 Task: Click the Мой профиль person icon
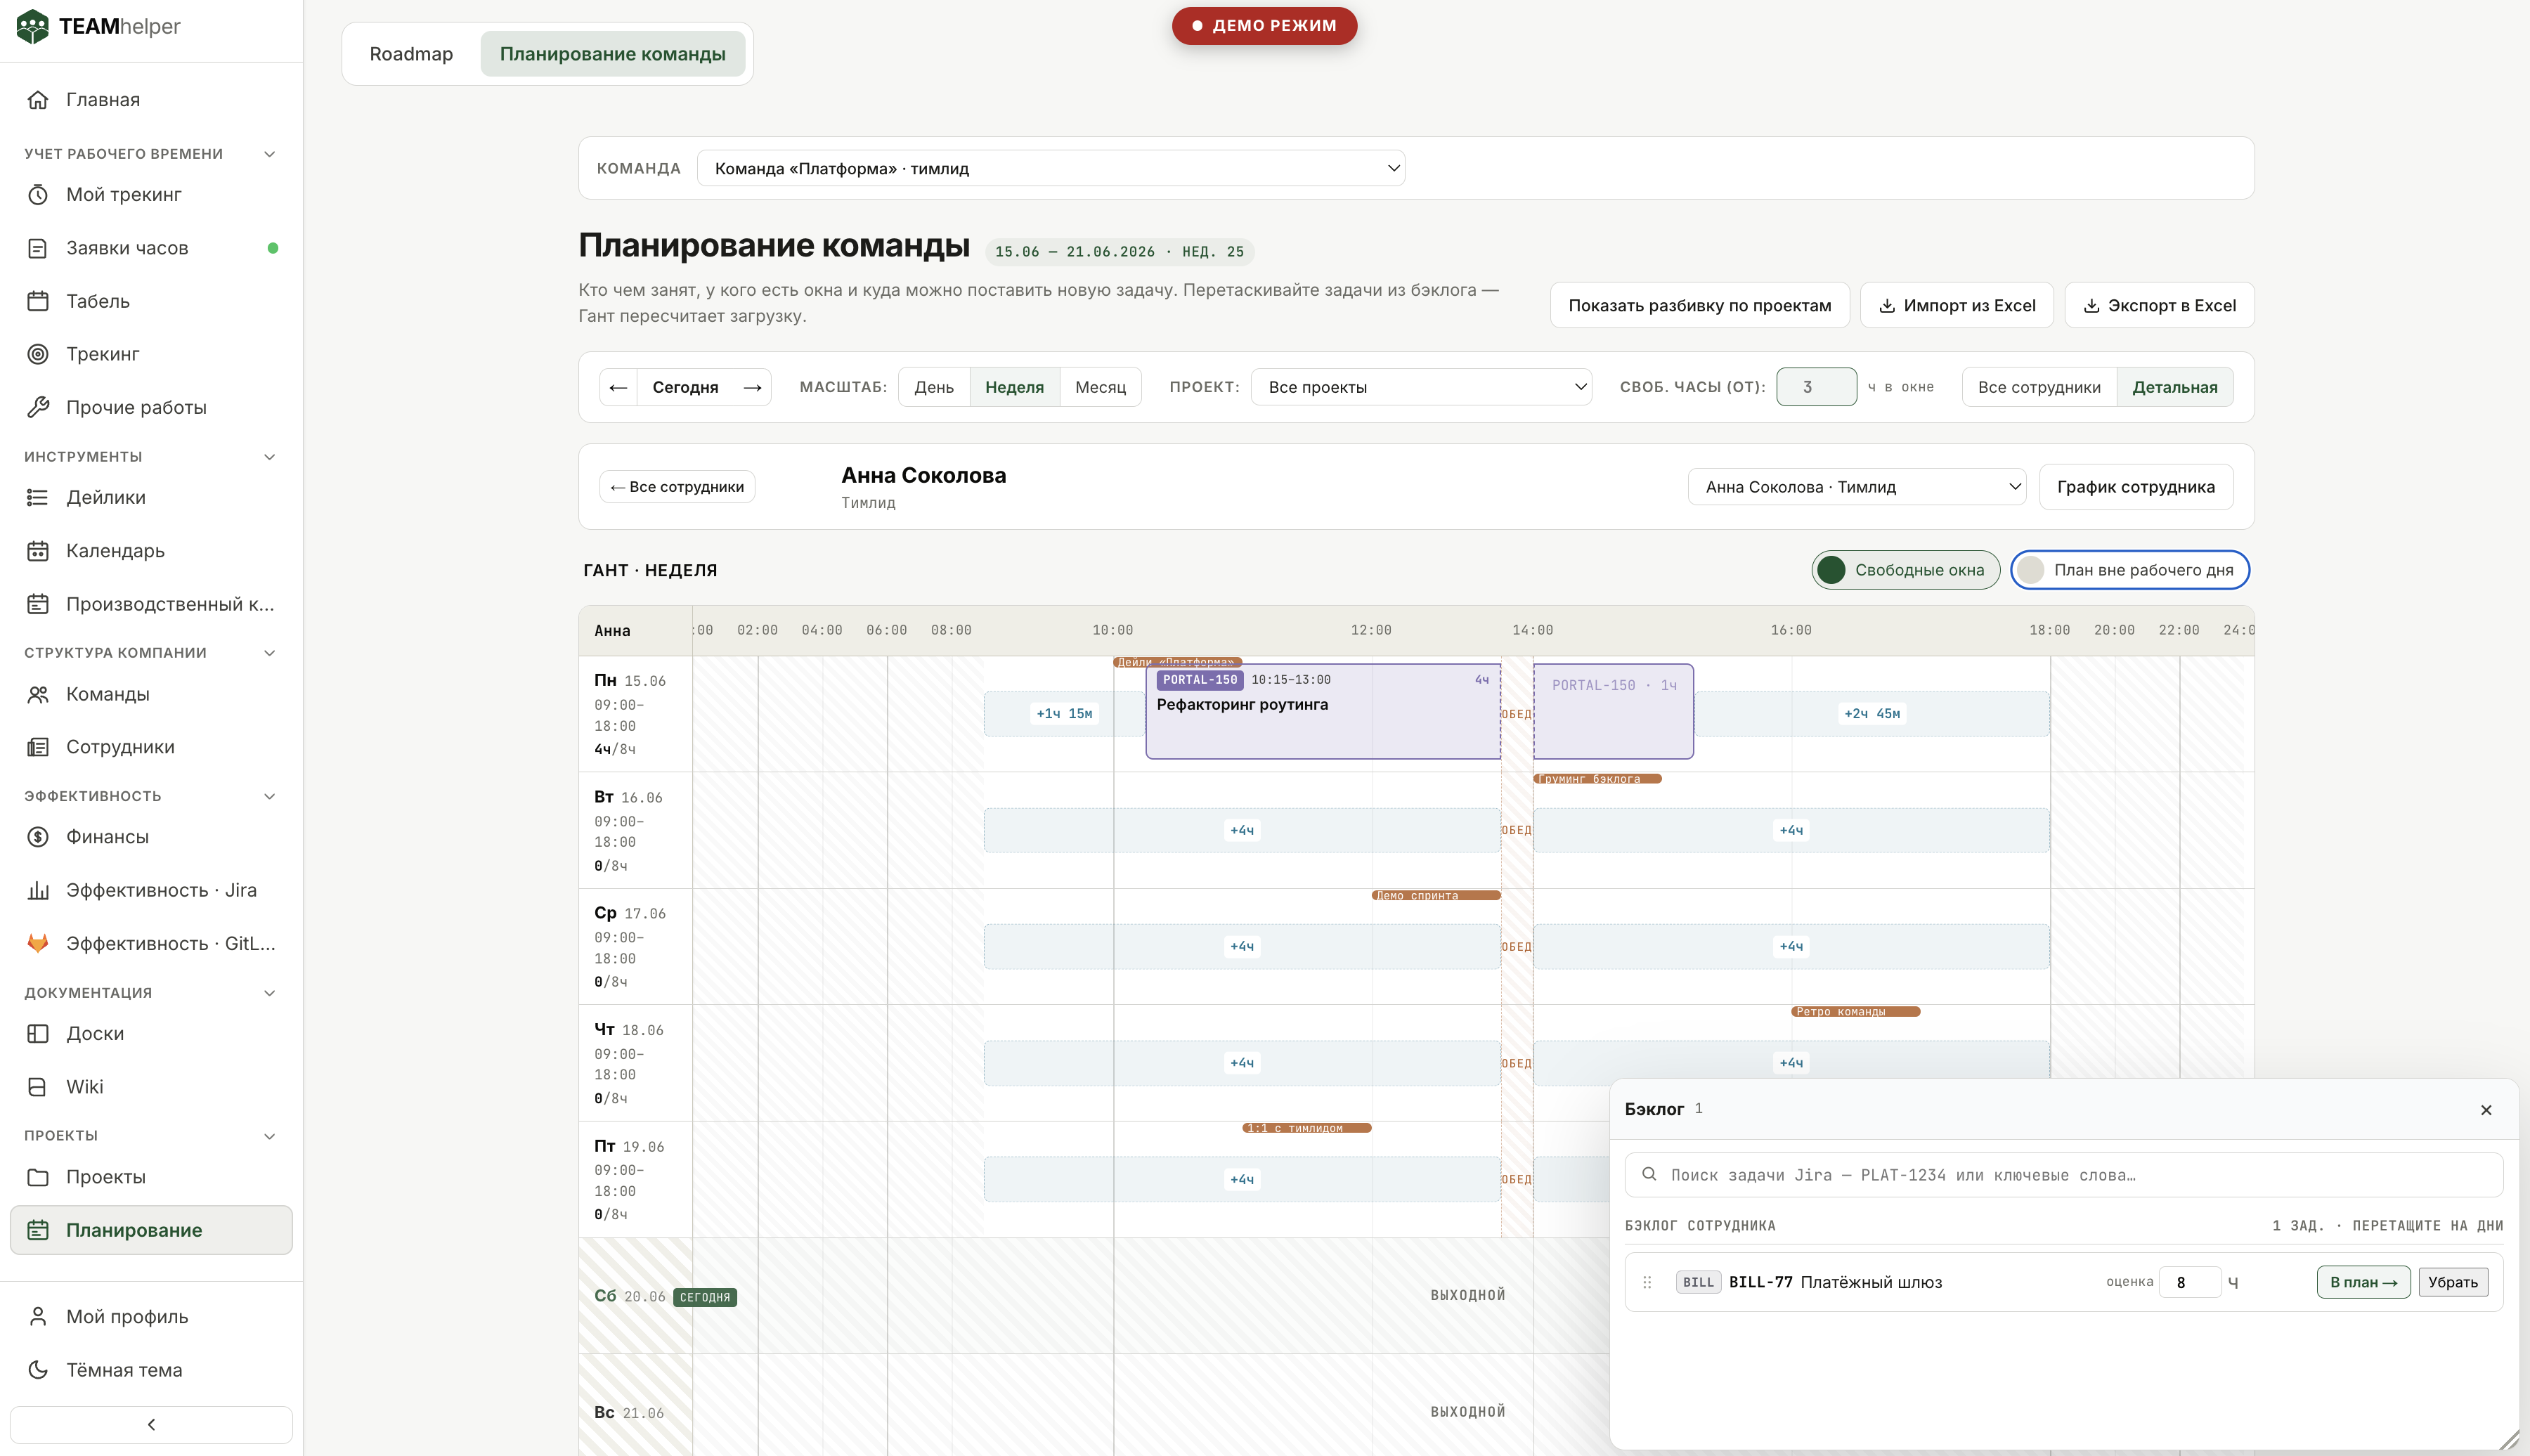click(x=38, y=1317)
